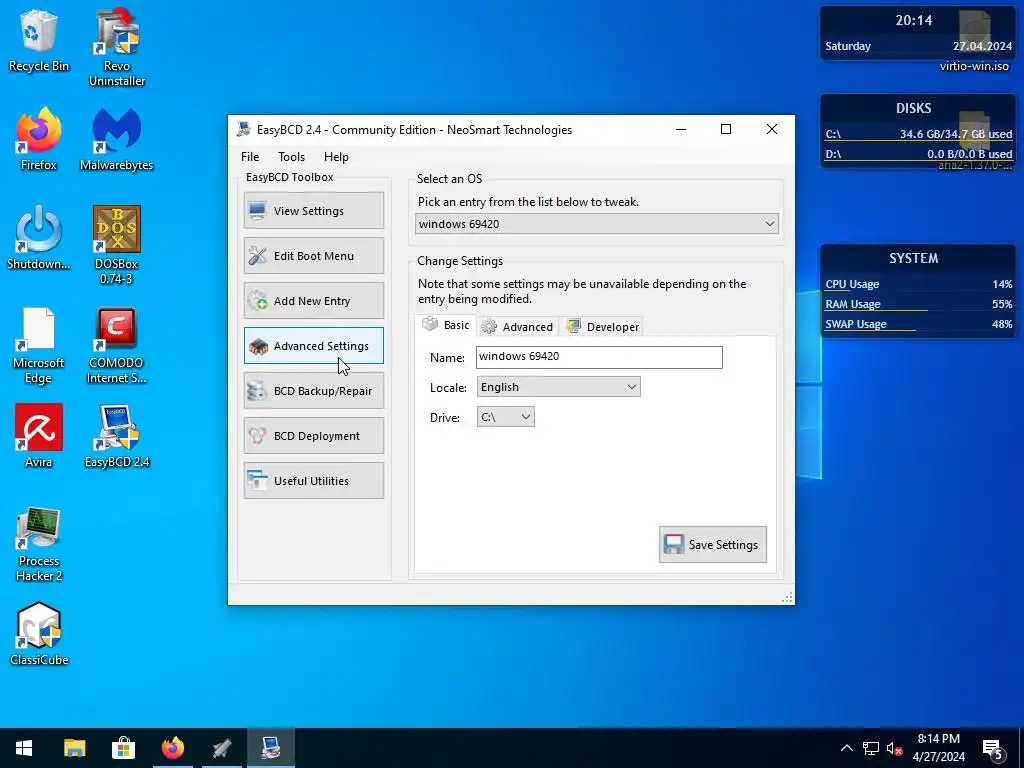Viewport: 1024px width, 768px height.
Task: Expand the Locale dropdown showing English
Action: (x=558, y=387)
